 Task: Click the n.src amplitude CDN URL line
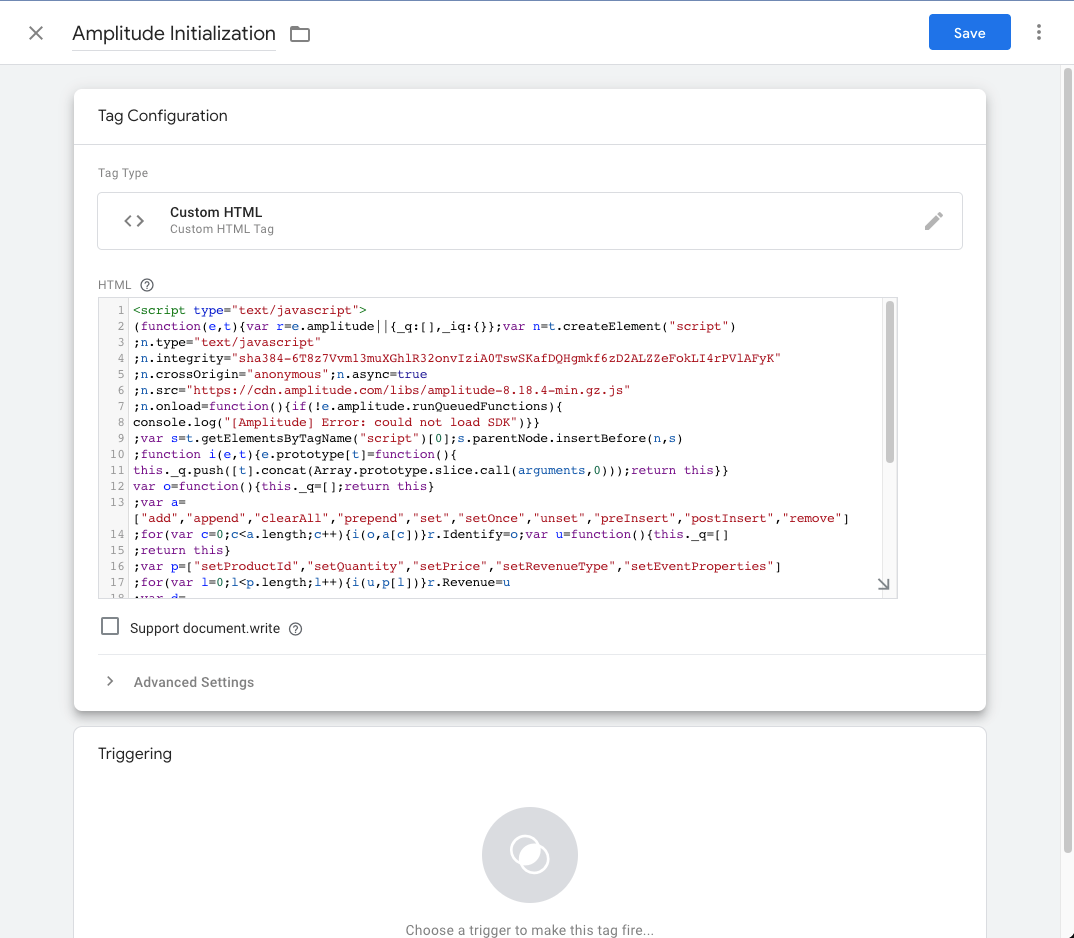382,391
